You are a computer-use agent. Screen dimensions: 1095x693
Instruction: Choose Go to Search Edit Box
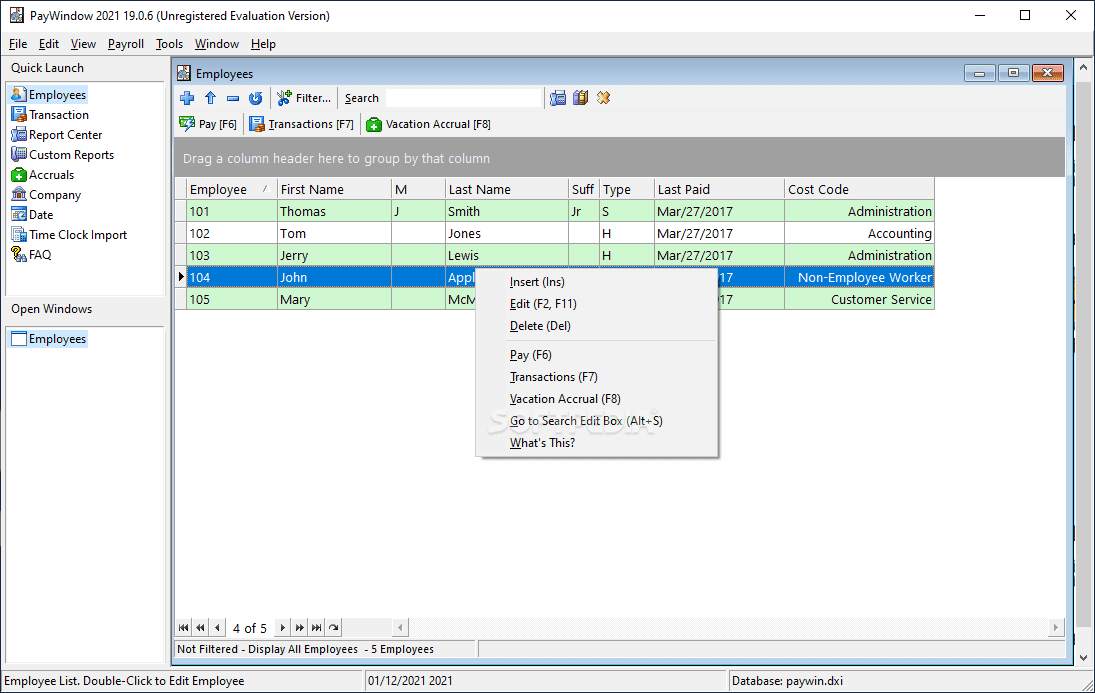(596, 421)
